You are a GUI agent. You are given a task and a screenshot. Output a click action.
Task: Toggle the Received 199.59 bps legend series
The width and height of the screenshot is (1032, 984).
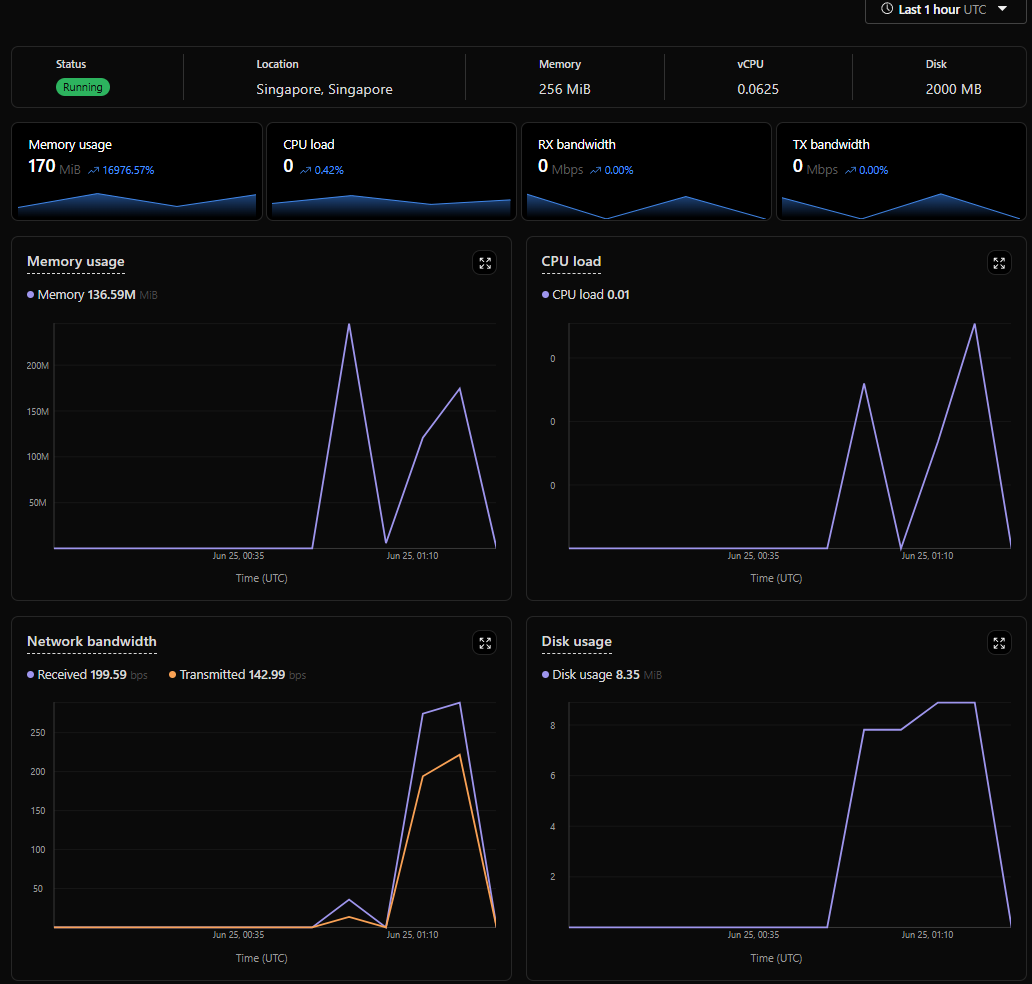[x=87, y=675]
